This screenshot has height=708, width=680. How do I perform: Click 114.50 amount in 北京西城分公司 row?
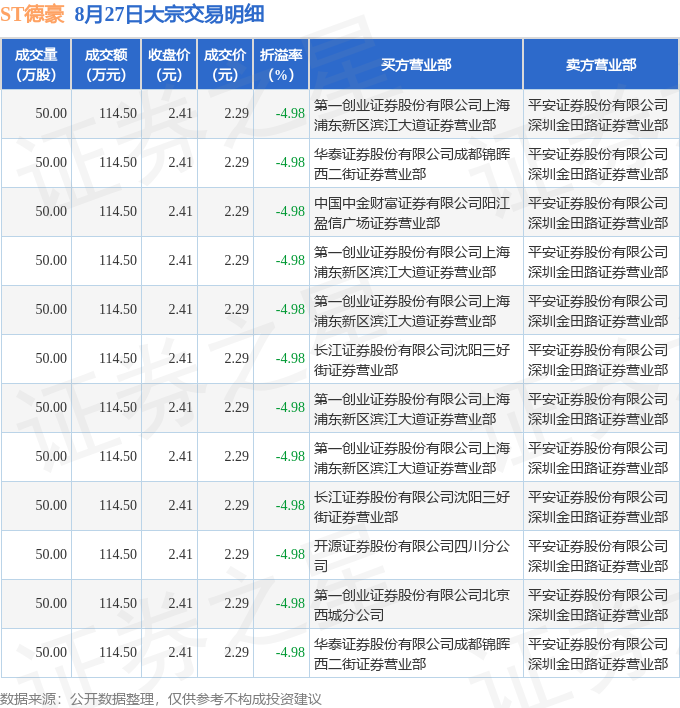(x=118, y=603)
